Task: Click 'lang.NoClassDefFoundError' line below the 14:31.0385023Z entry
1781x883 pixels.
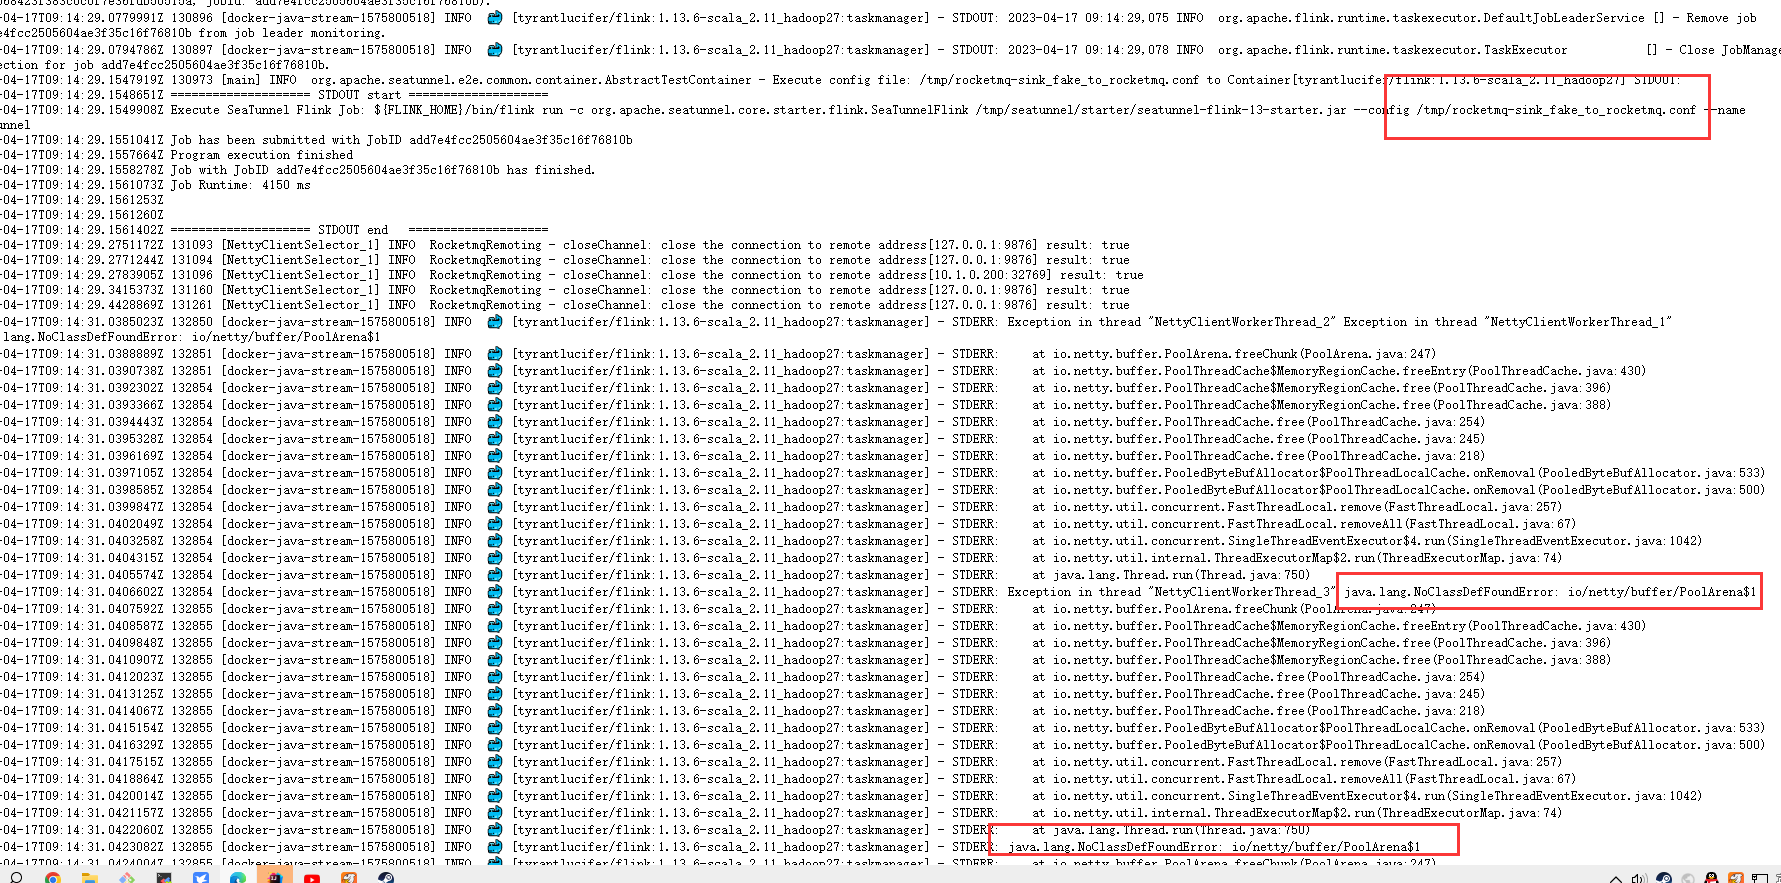Action: 192,337
